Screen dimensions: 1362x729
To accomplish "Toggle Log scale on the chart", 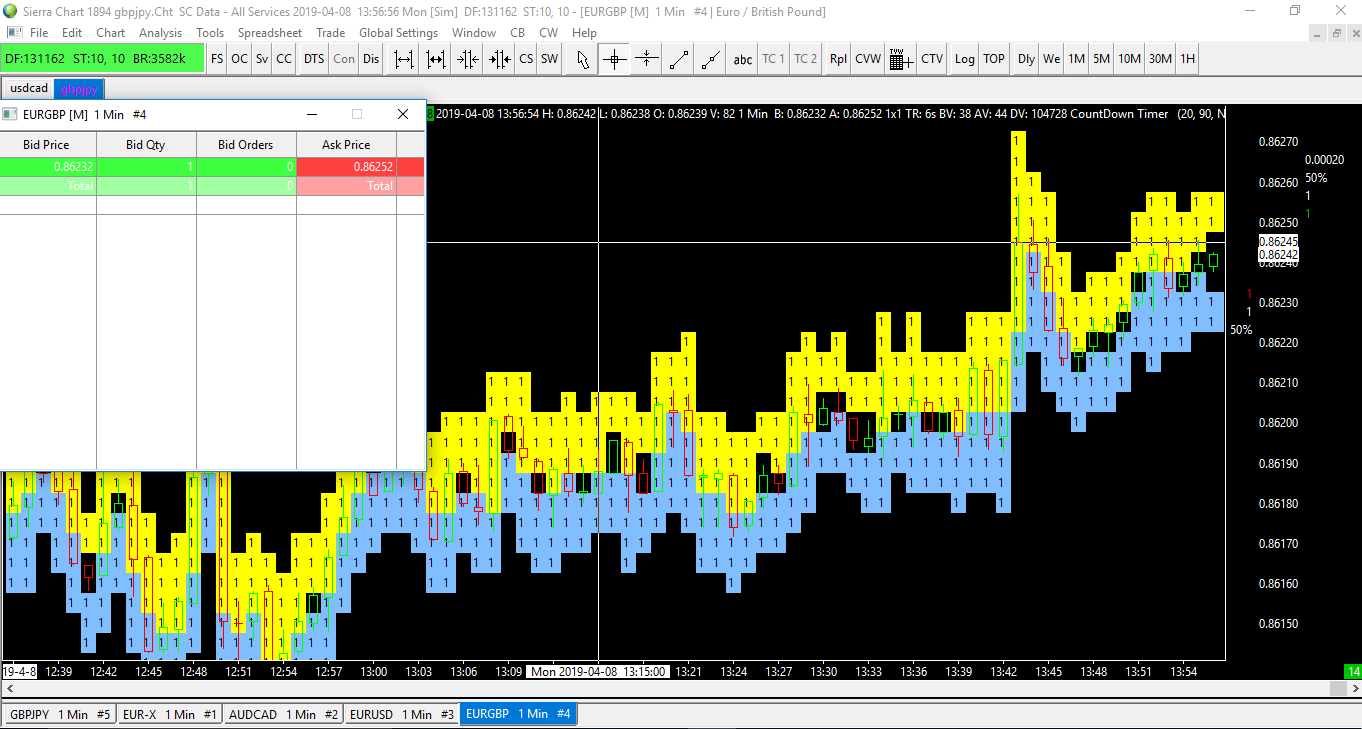I will click(964, 59).
